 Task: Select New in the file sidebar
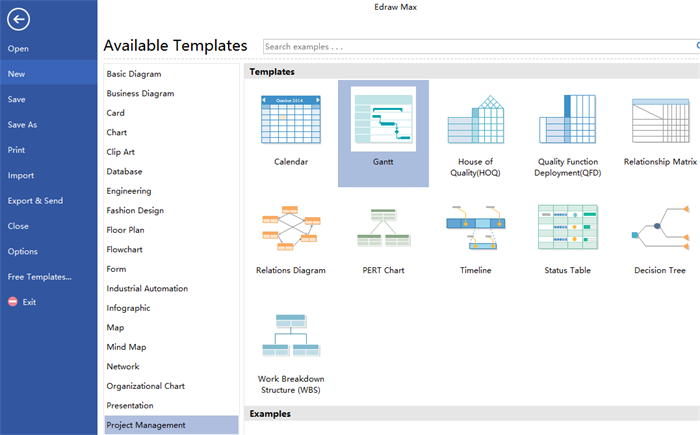[x=48, y=74]
